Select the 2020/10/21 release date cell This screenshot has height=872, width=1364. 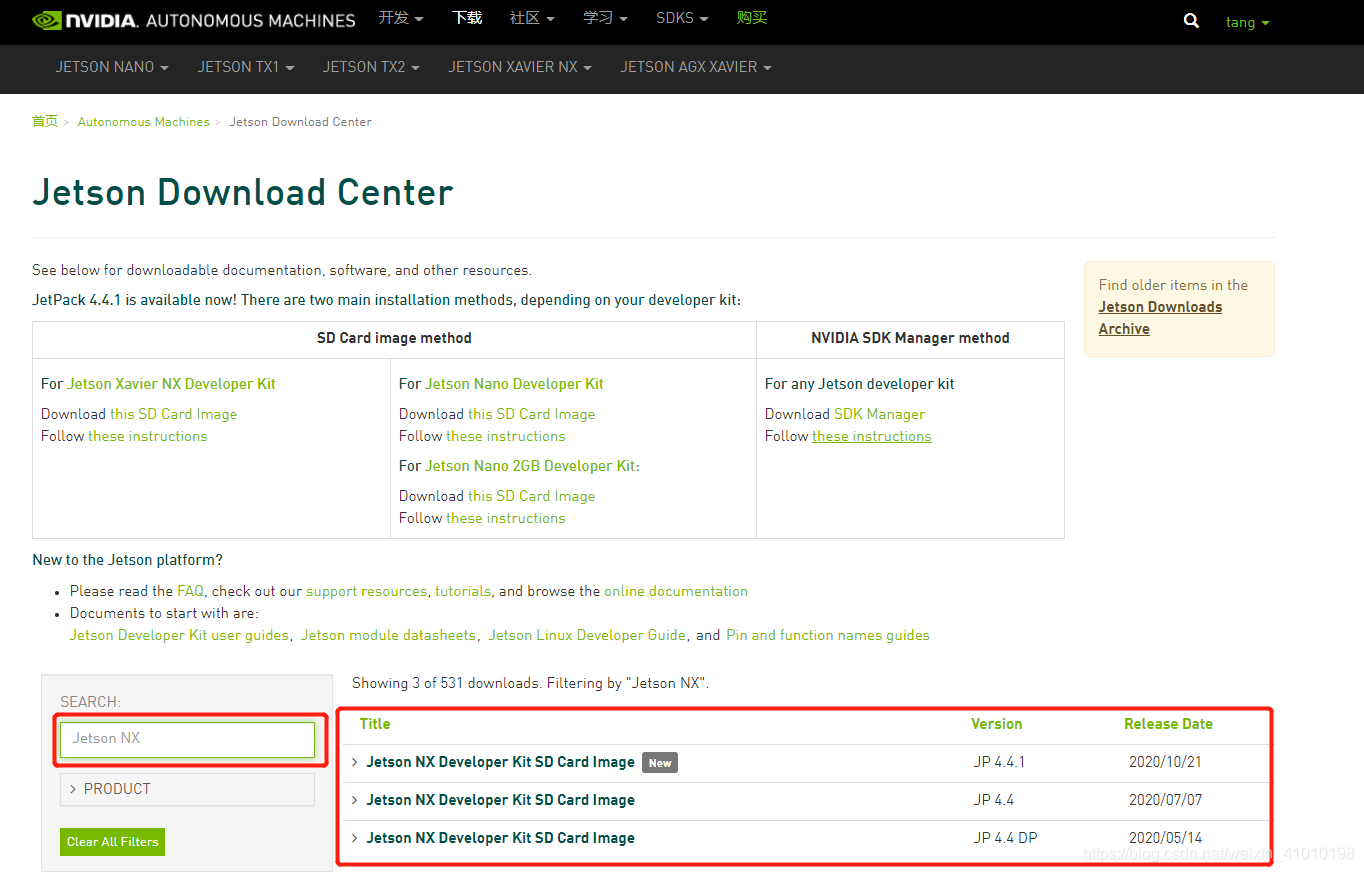(1165, 762)
